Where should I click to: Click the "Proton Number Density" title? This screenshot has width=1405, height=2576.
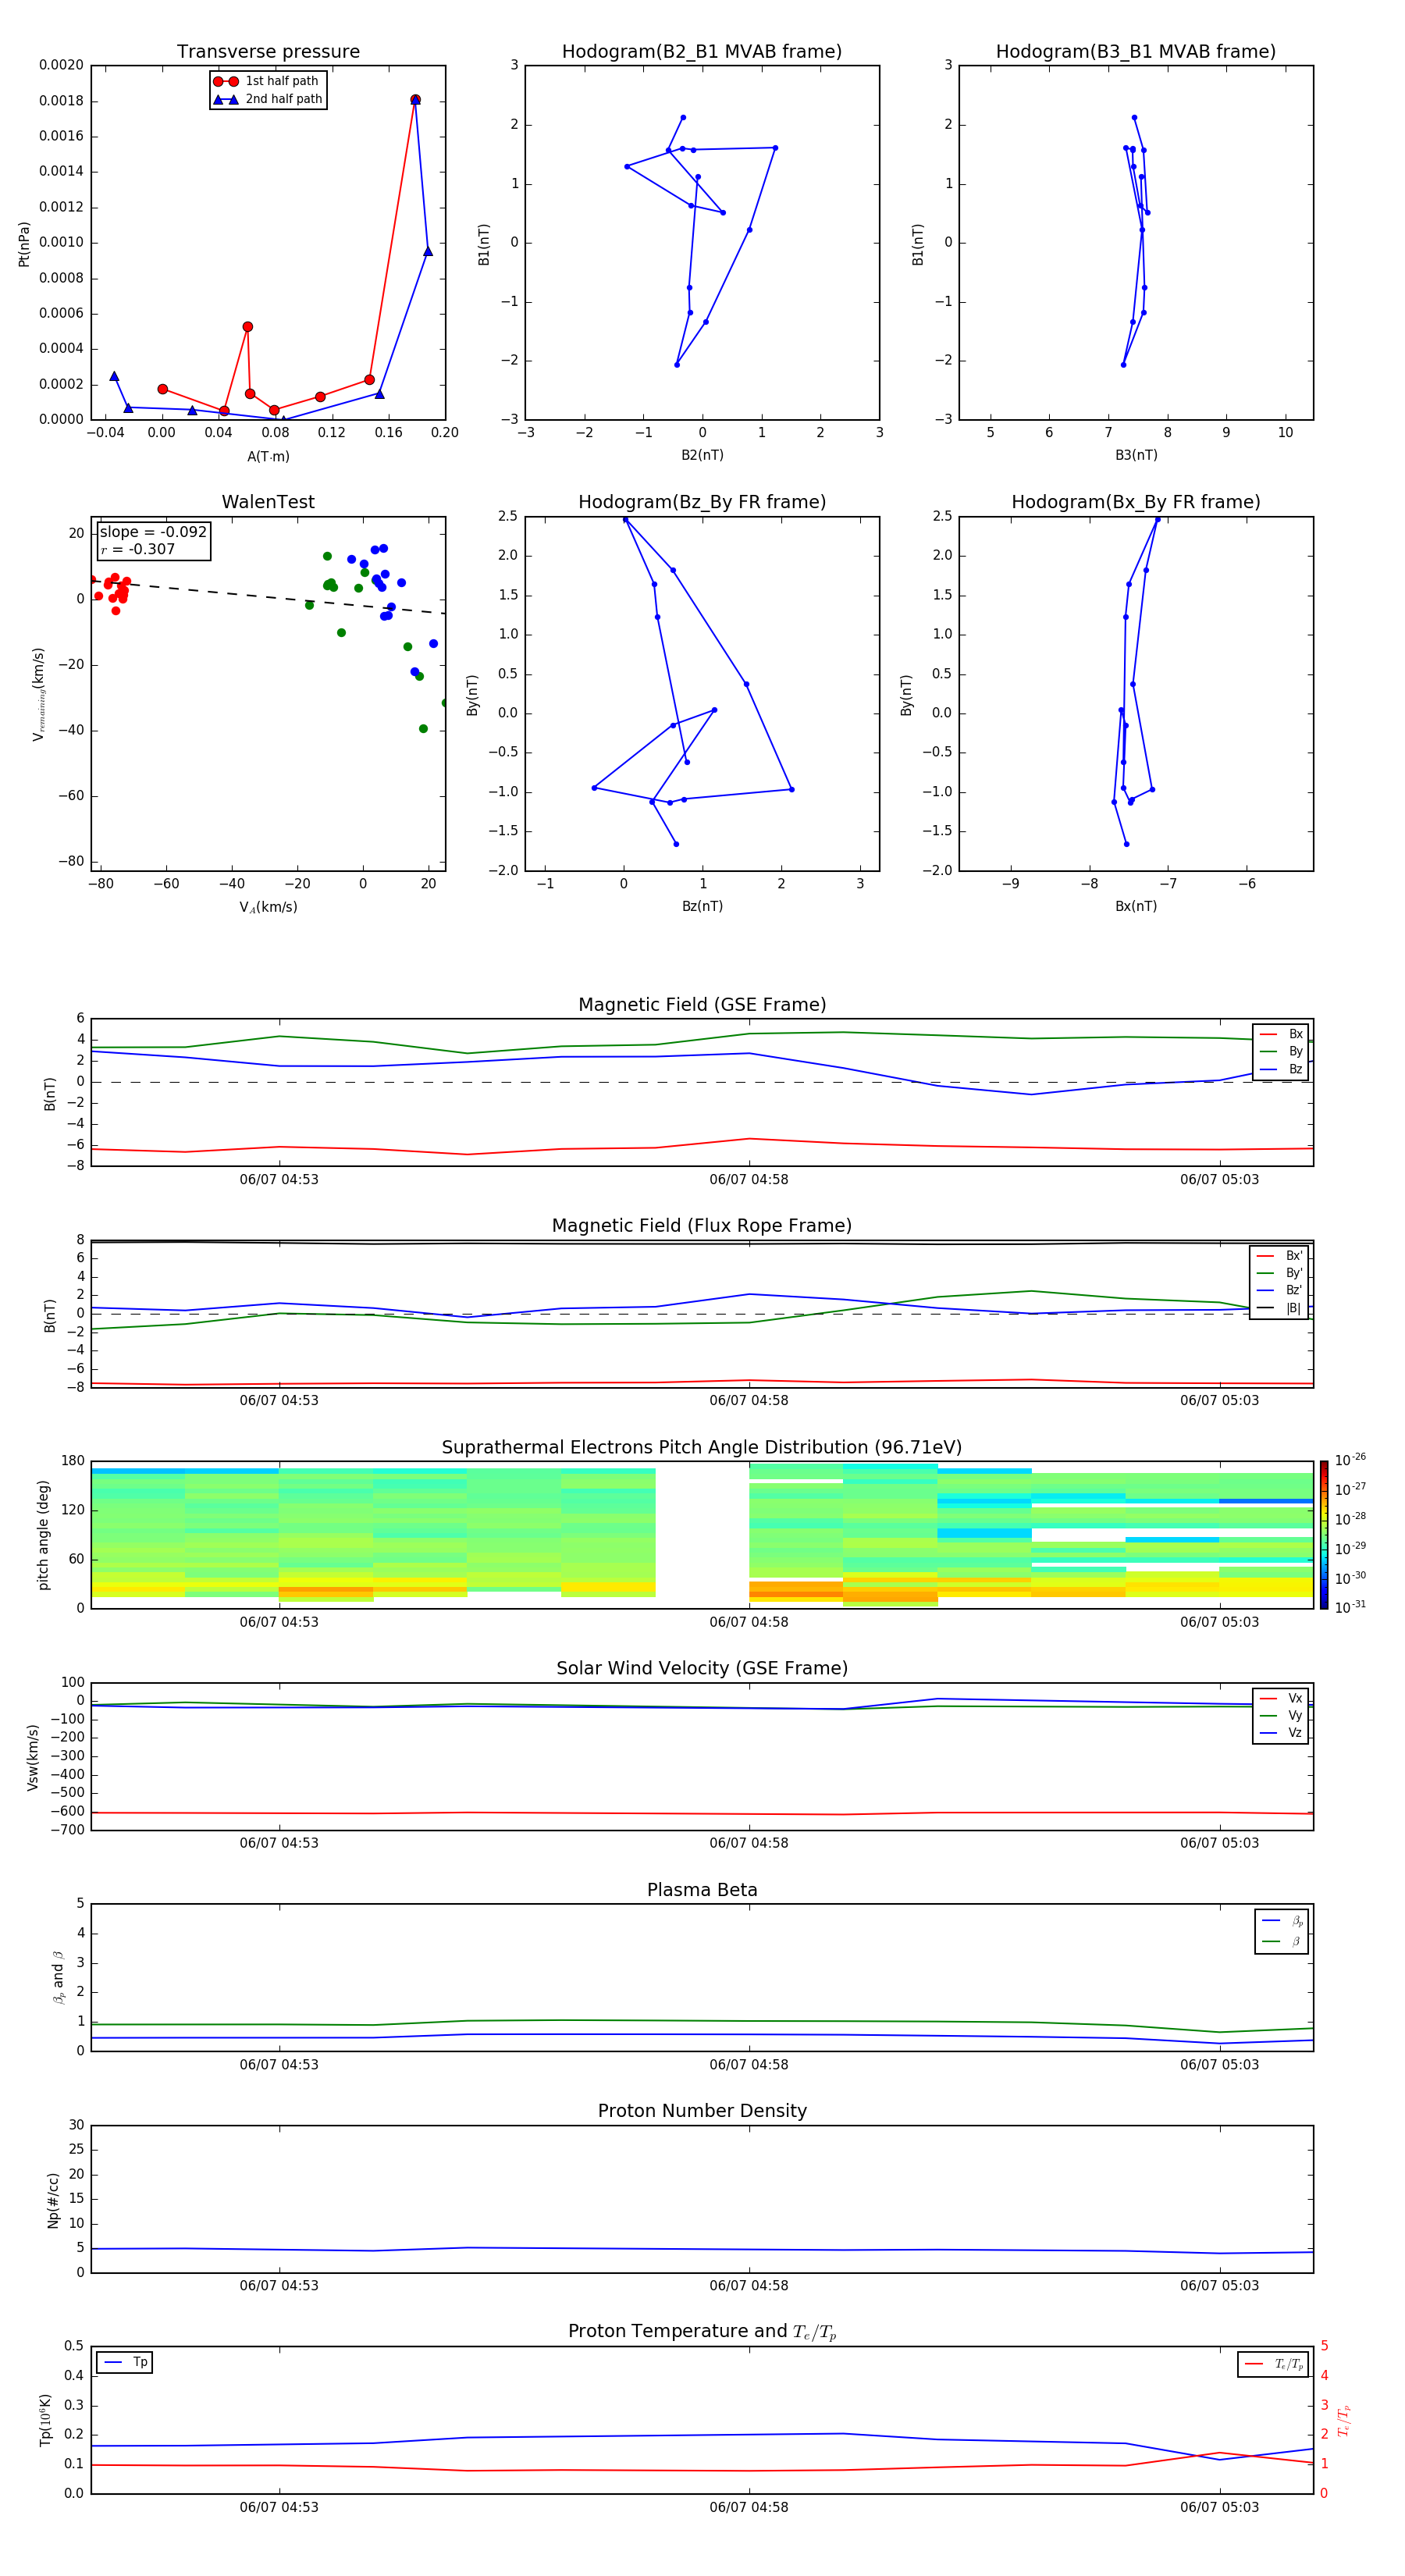point(702,2111)
